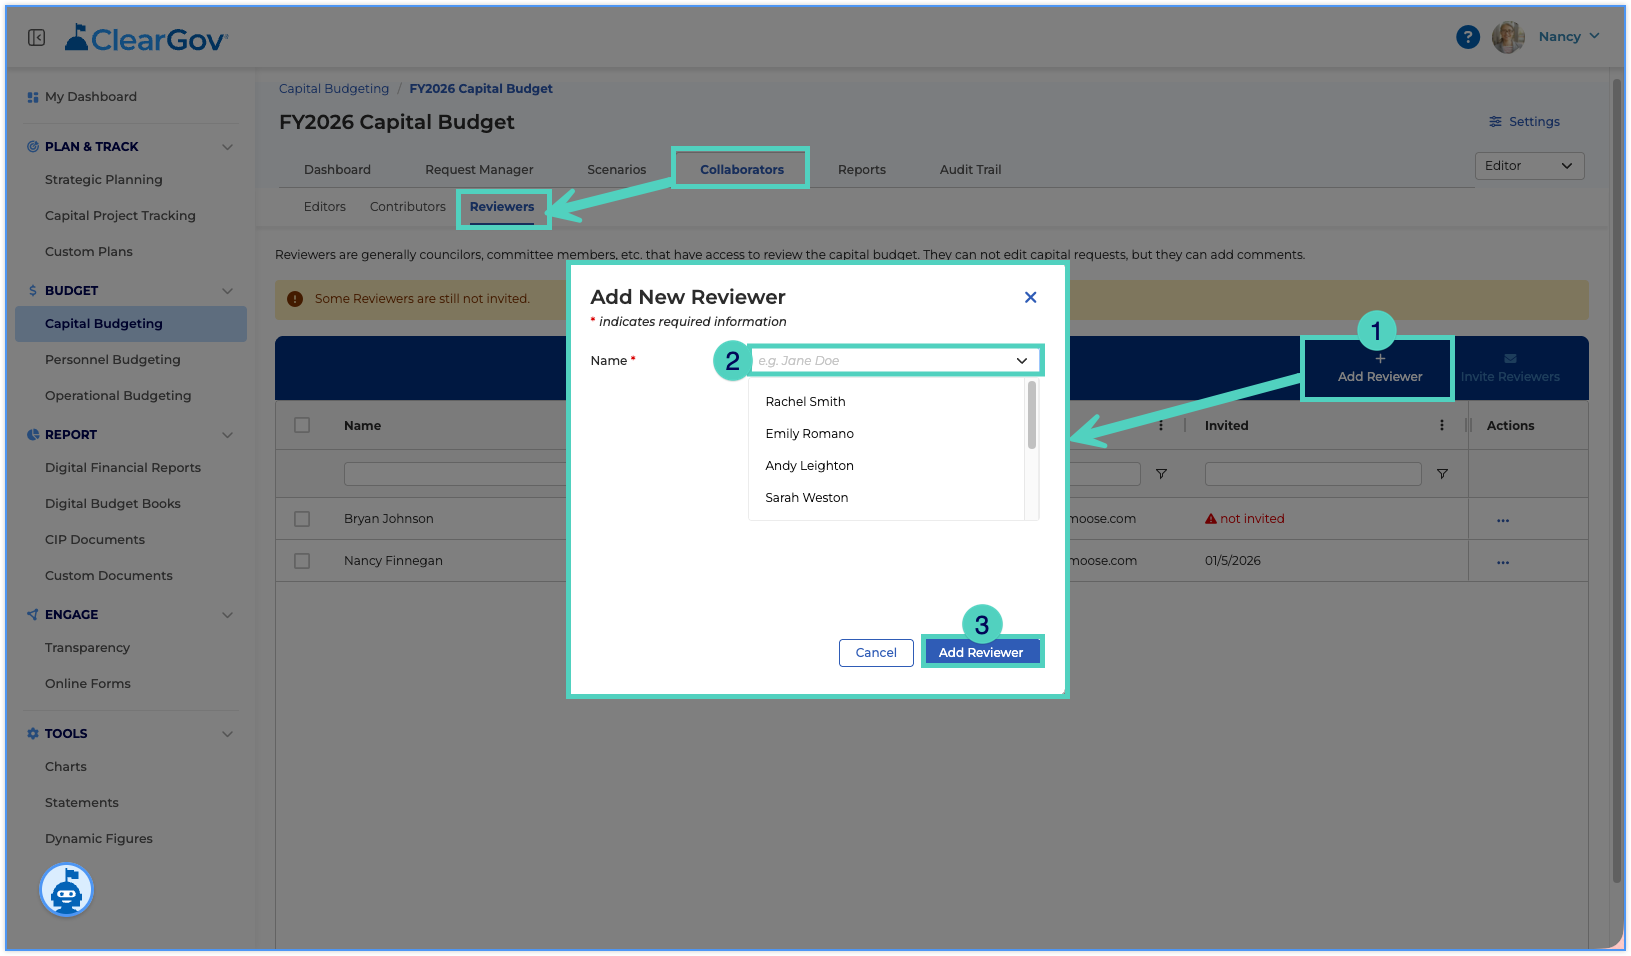The width and height of the screenshot is (1631, 956).
Task: Toggle the select-all checkbox in table header
Action: [302, 425]
